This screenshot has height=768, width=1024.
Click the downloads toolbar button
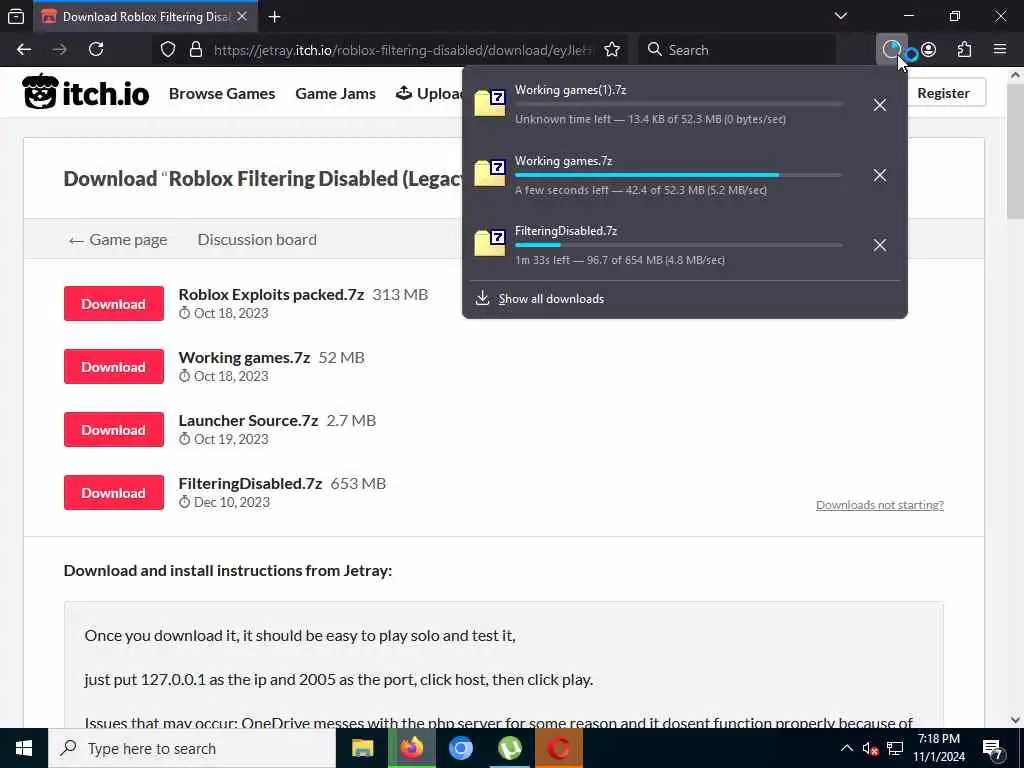coord(891,50)
